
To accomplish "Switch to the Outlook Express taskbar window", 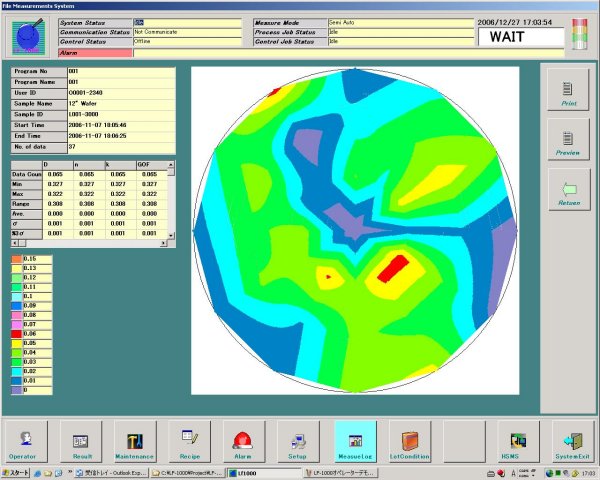I will (111, 473).
